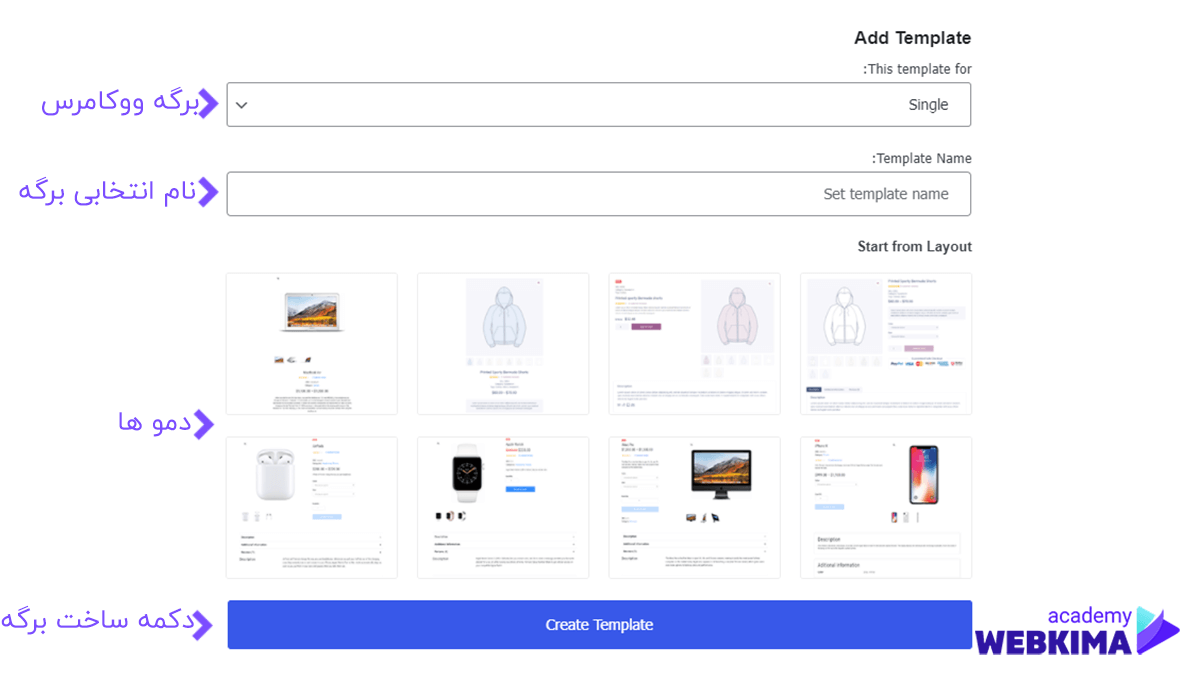The width and height of the screenshot is (1200, 675).
Task: Select the hoodie layout with payment logos
Action: pos(886,344)
